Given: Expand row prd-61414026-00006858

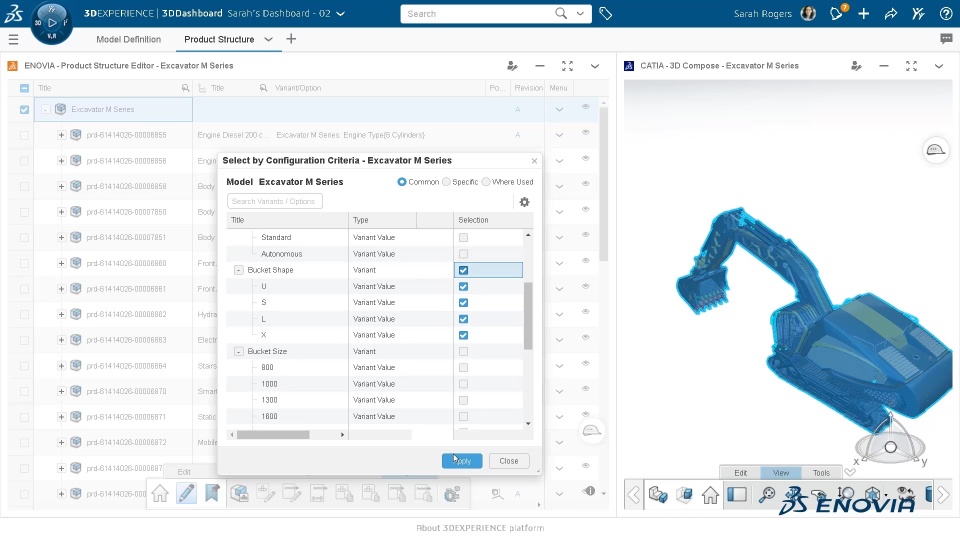Looking at the screenshot, I should click(x=61, y=186).
